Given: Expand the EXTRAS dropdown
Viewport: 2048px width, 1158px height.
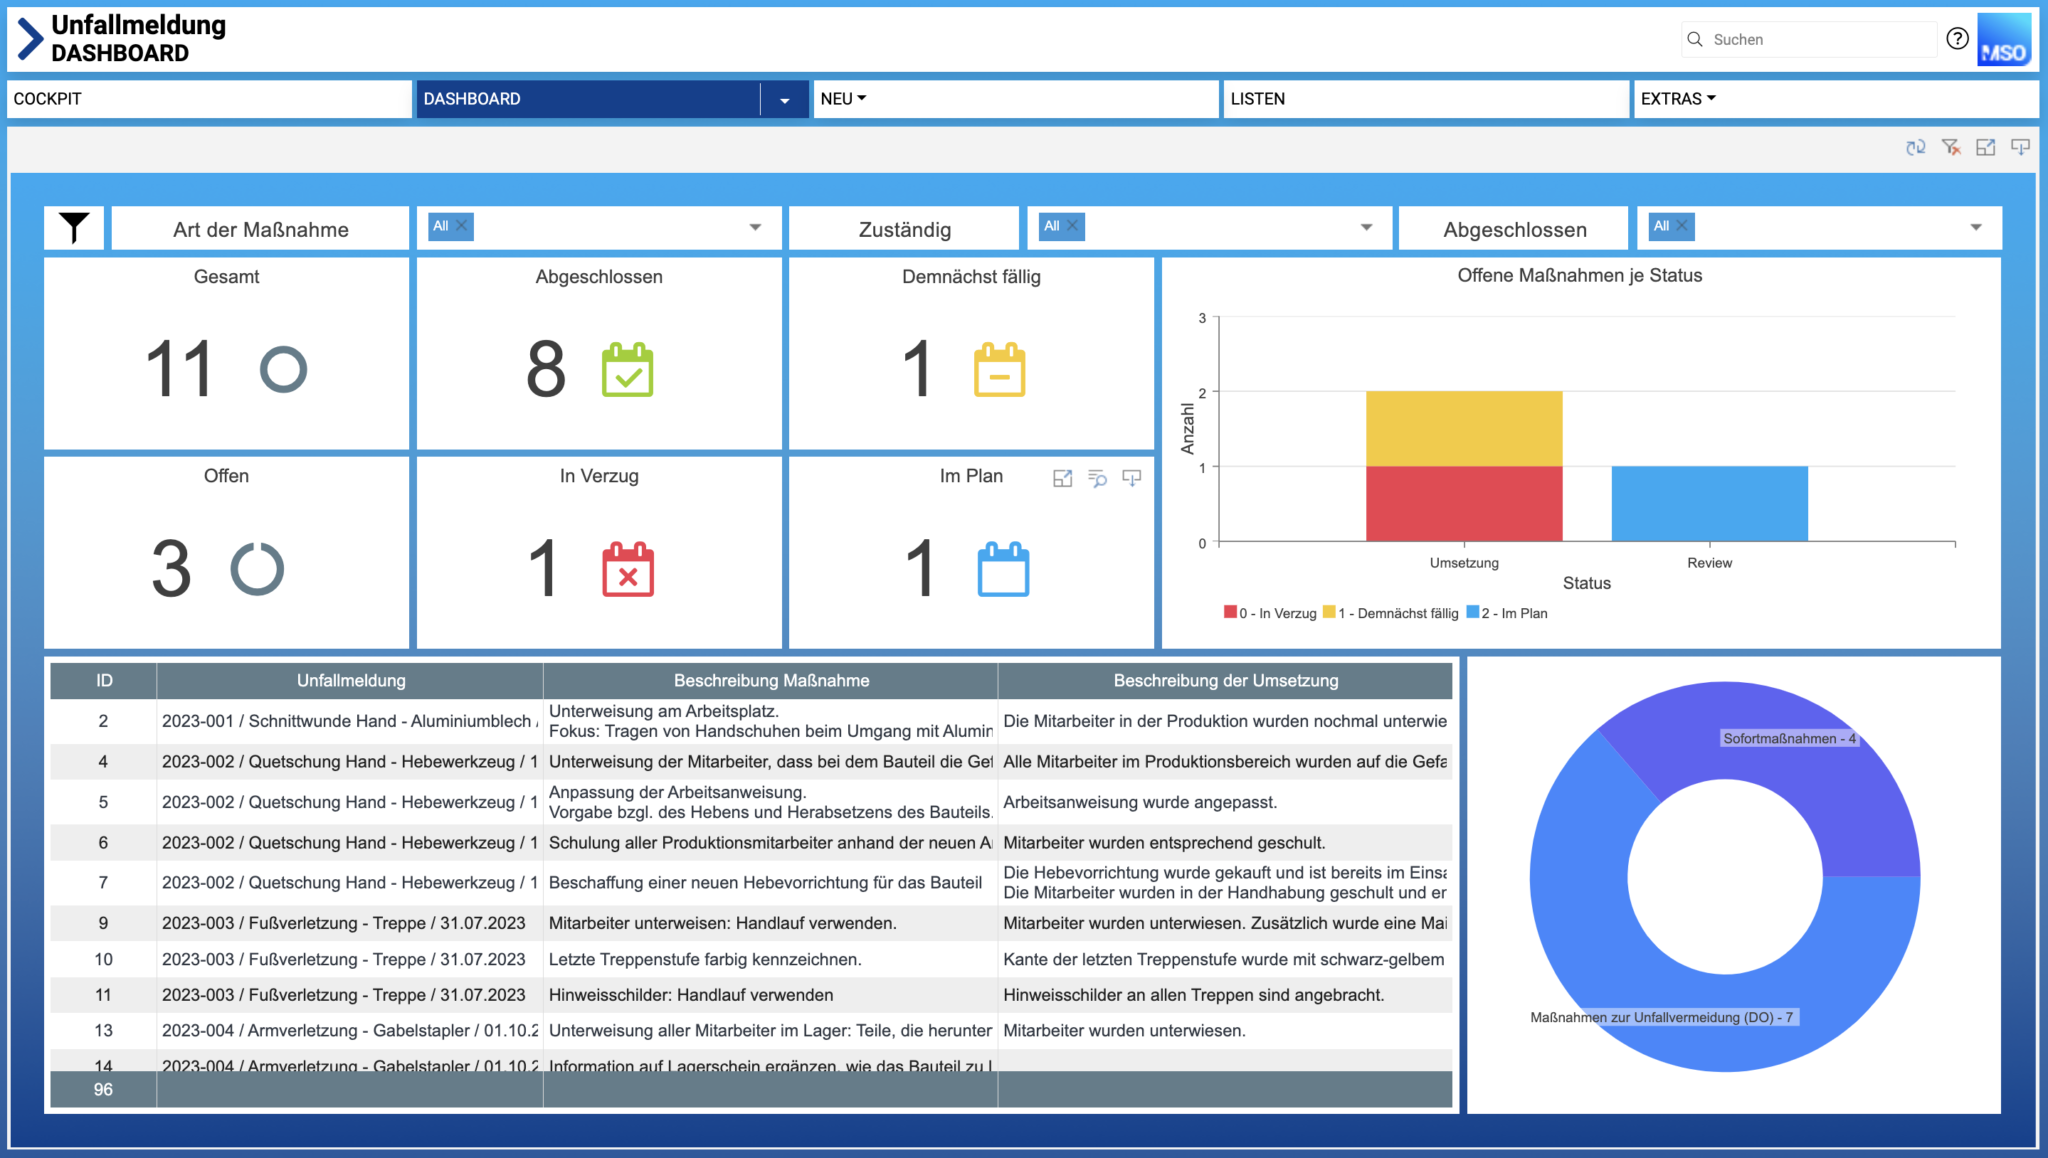Looking at the screenshot, I should (x=1678, y=98).
